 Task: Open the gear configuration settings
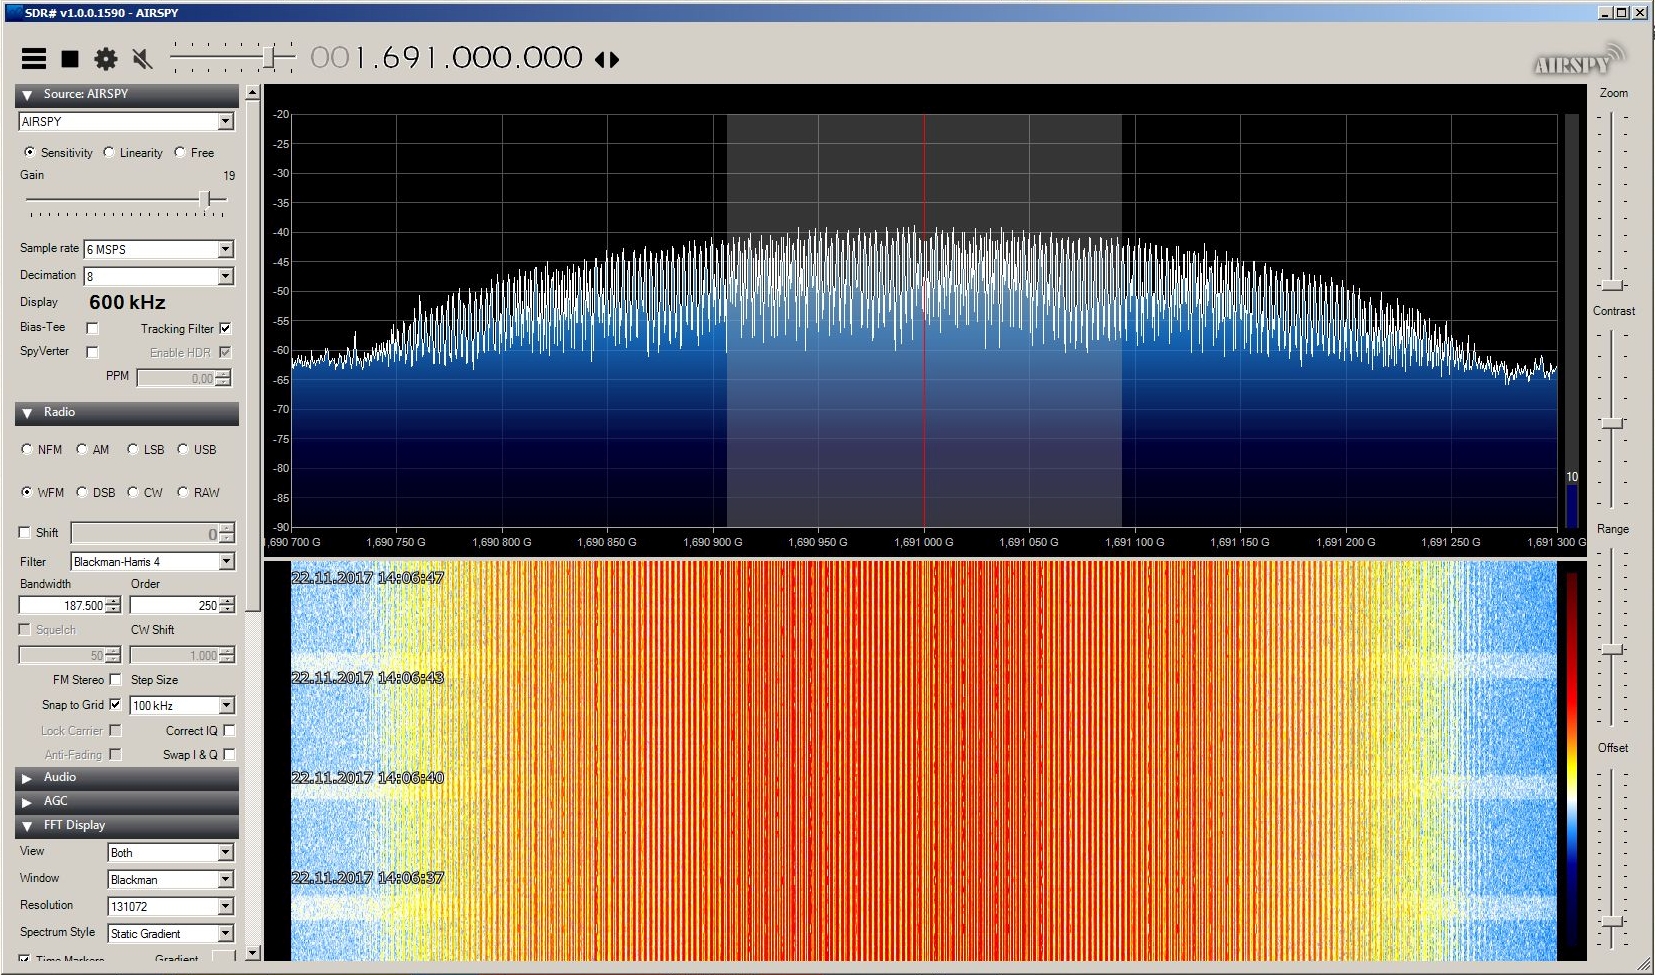point(106,59)
